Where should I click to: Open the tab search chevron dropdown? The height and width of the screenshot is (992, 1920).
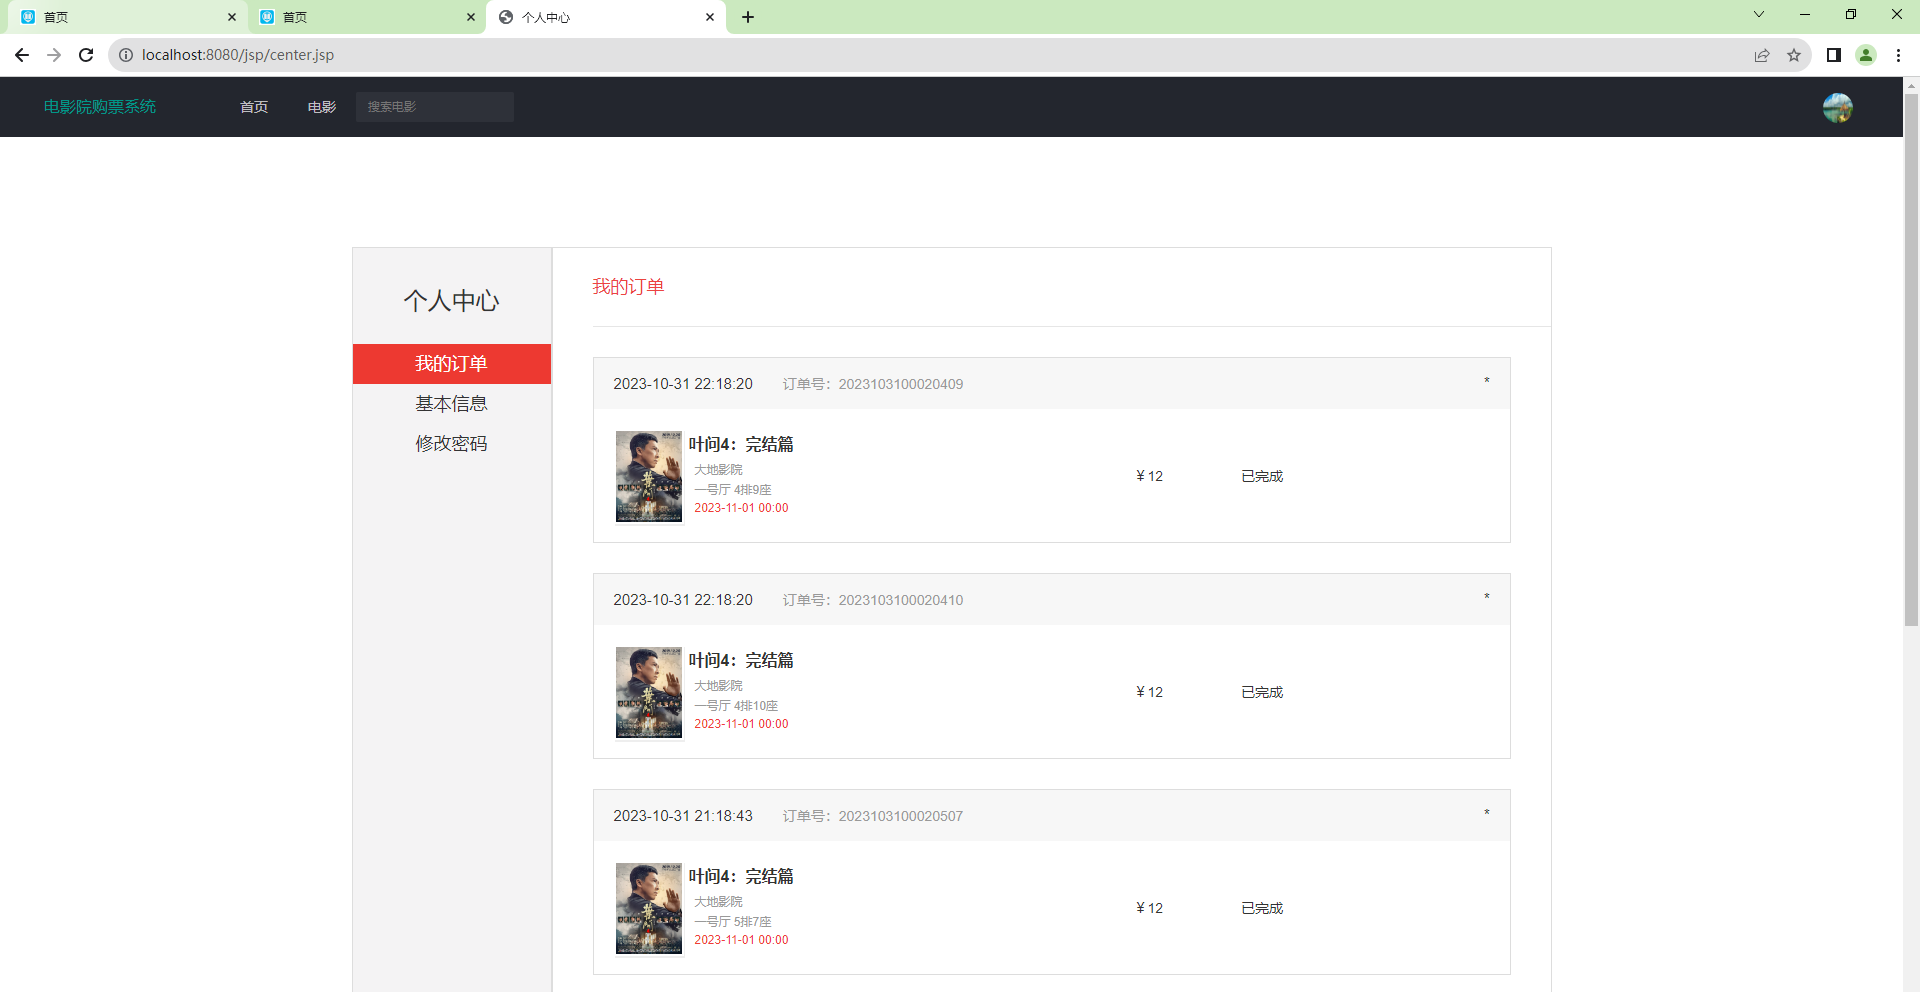[1758, 15]
